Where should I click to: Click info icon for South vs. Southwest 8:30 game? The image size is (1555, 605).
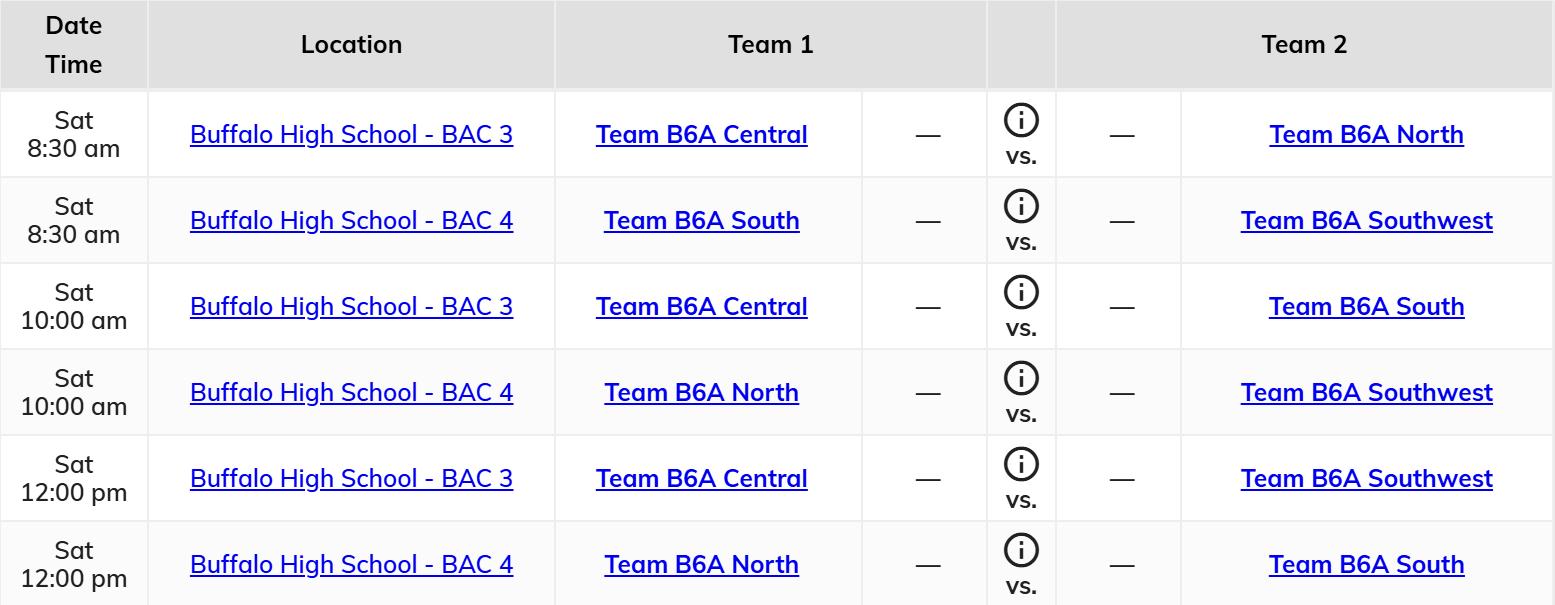coord(1021,207)
